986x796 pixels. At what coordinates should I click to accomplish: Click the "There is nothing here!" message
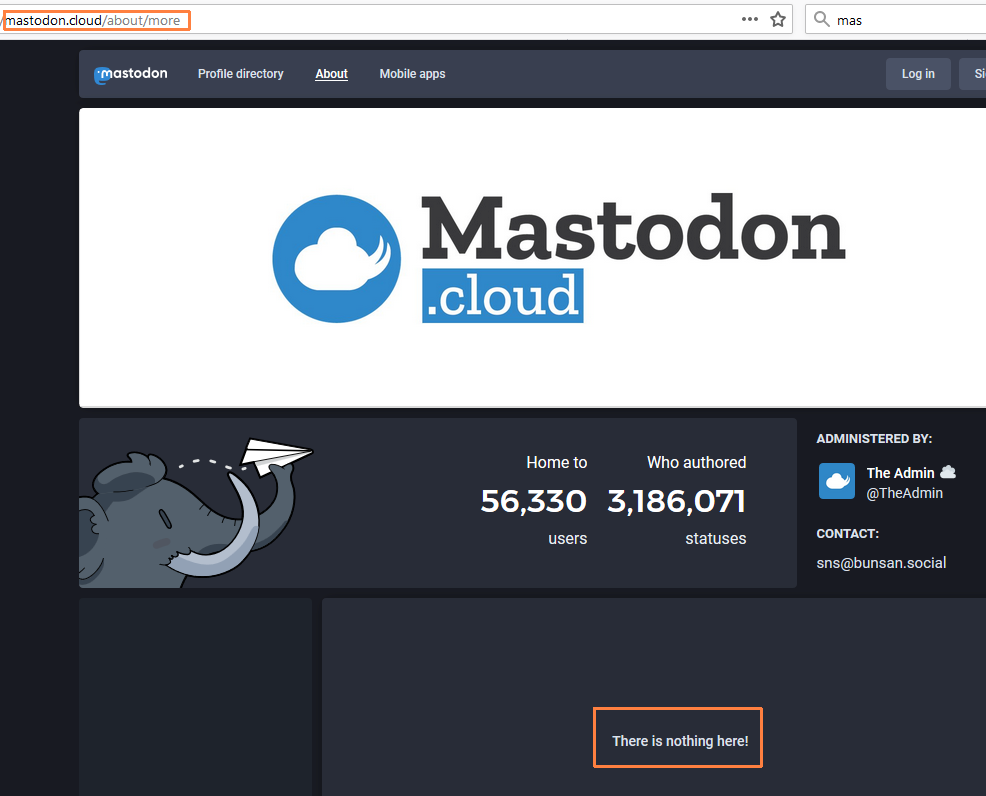click(680, 741)
